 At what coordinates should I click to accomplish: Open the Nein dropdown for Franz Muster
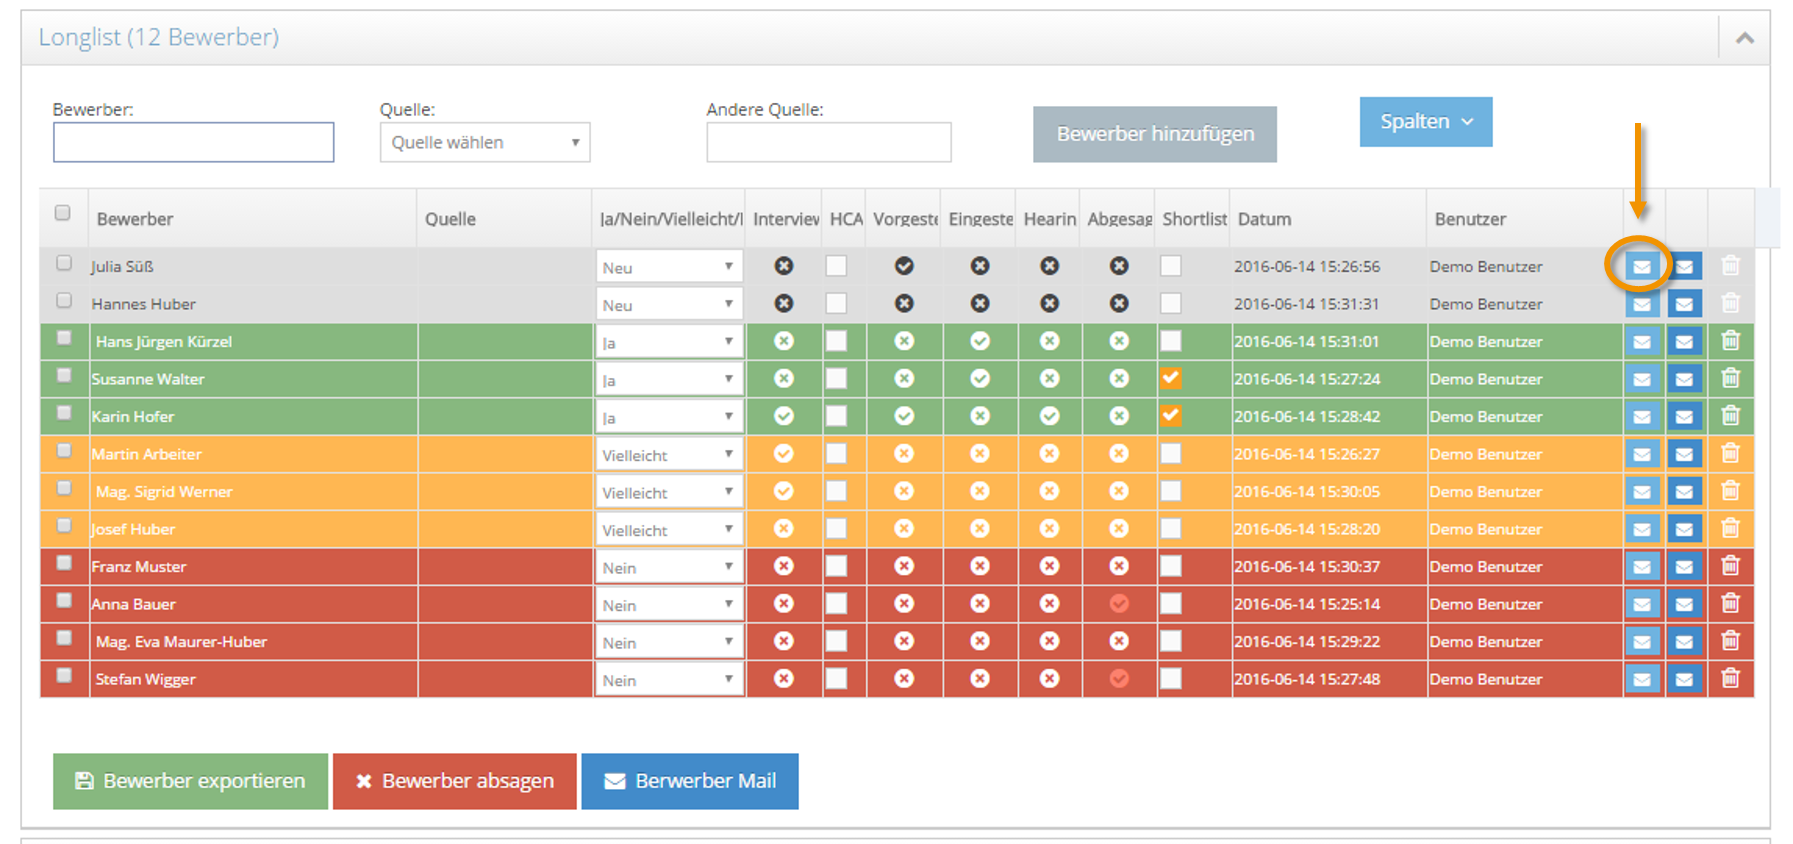point(669,567)
